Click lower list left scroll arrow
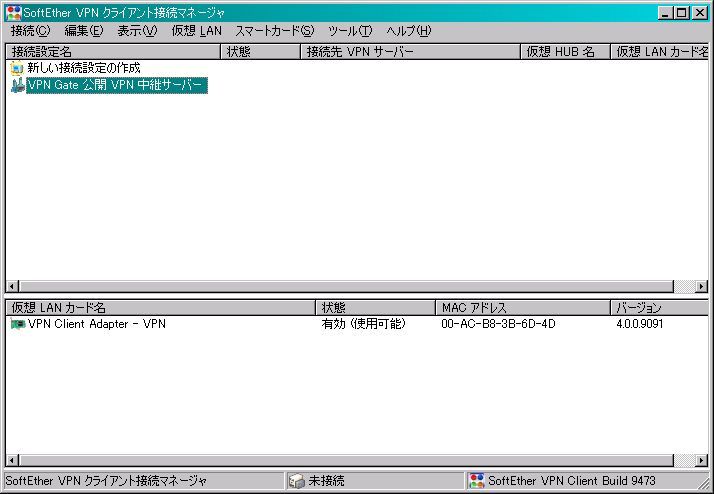This screenshot has height=494, width=714. (x=12, y=460)
